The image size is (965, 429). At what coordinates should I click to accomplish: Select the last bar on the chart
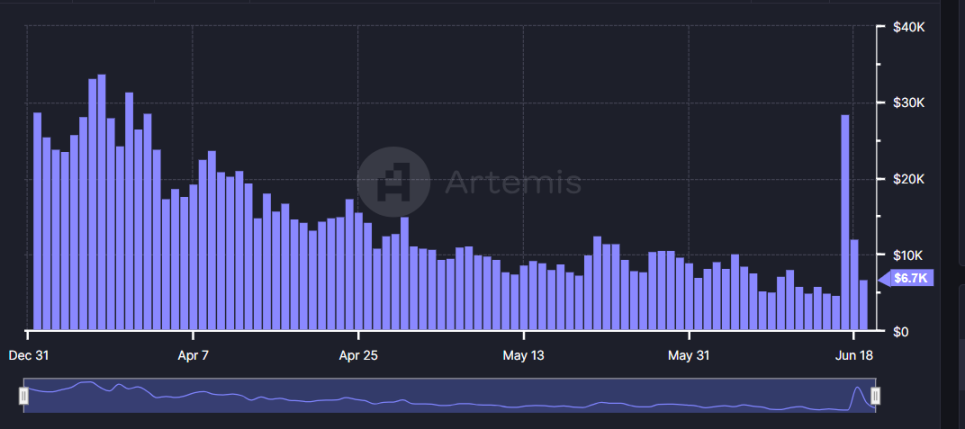[x=863, y=305]
